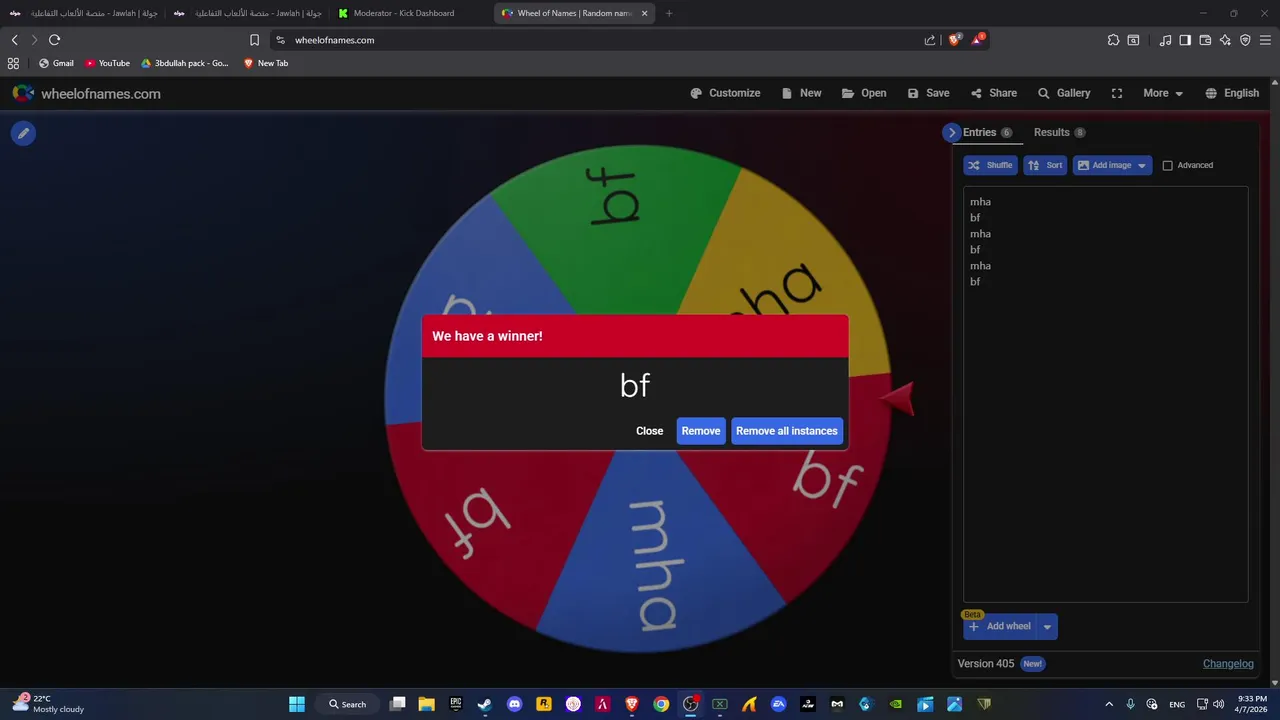The height and width of the screenshot is (720, 1280).
Task: Open Discord from the taskbar
Action: 514,704
